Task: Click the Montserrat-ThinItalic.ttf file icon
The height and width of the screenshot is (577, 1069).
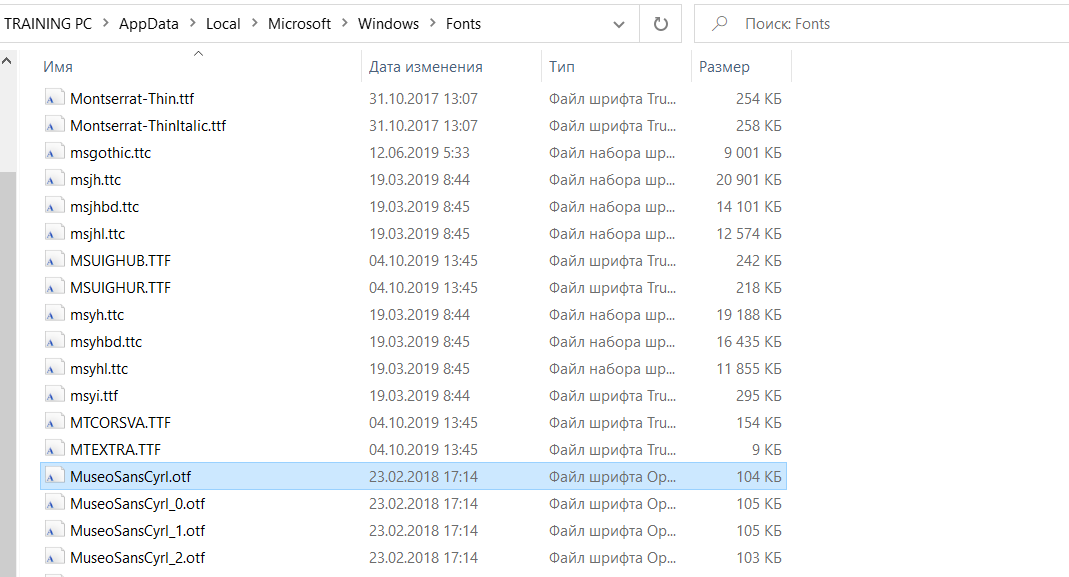Action: [55, 125]
